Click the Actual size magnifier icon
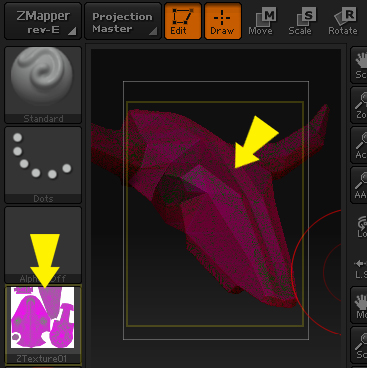Image resolution: width=367 pixels, height=368 pixels. click(x=359, y=145)
